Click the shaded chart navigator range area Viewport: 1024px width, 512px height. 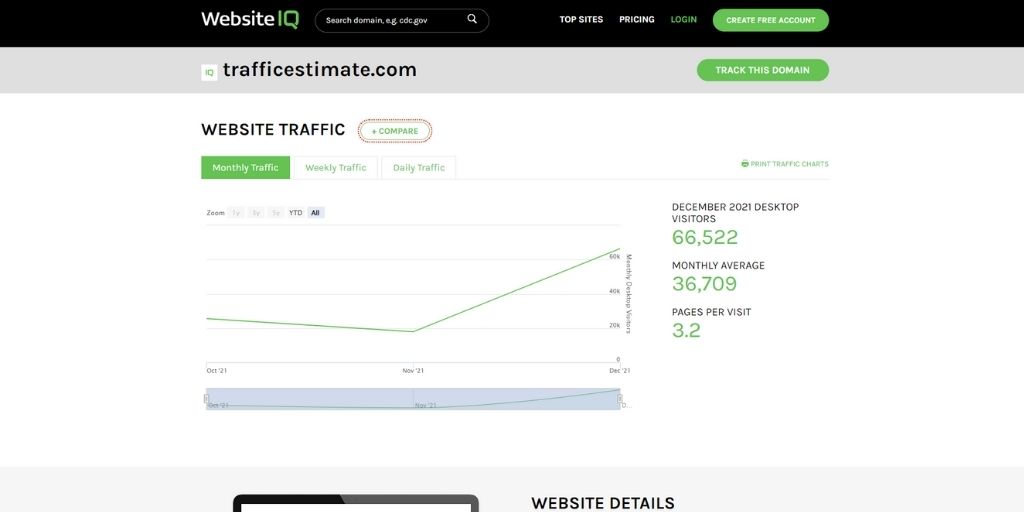pos(413,399)
